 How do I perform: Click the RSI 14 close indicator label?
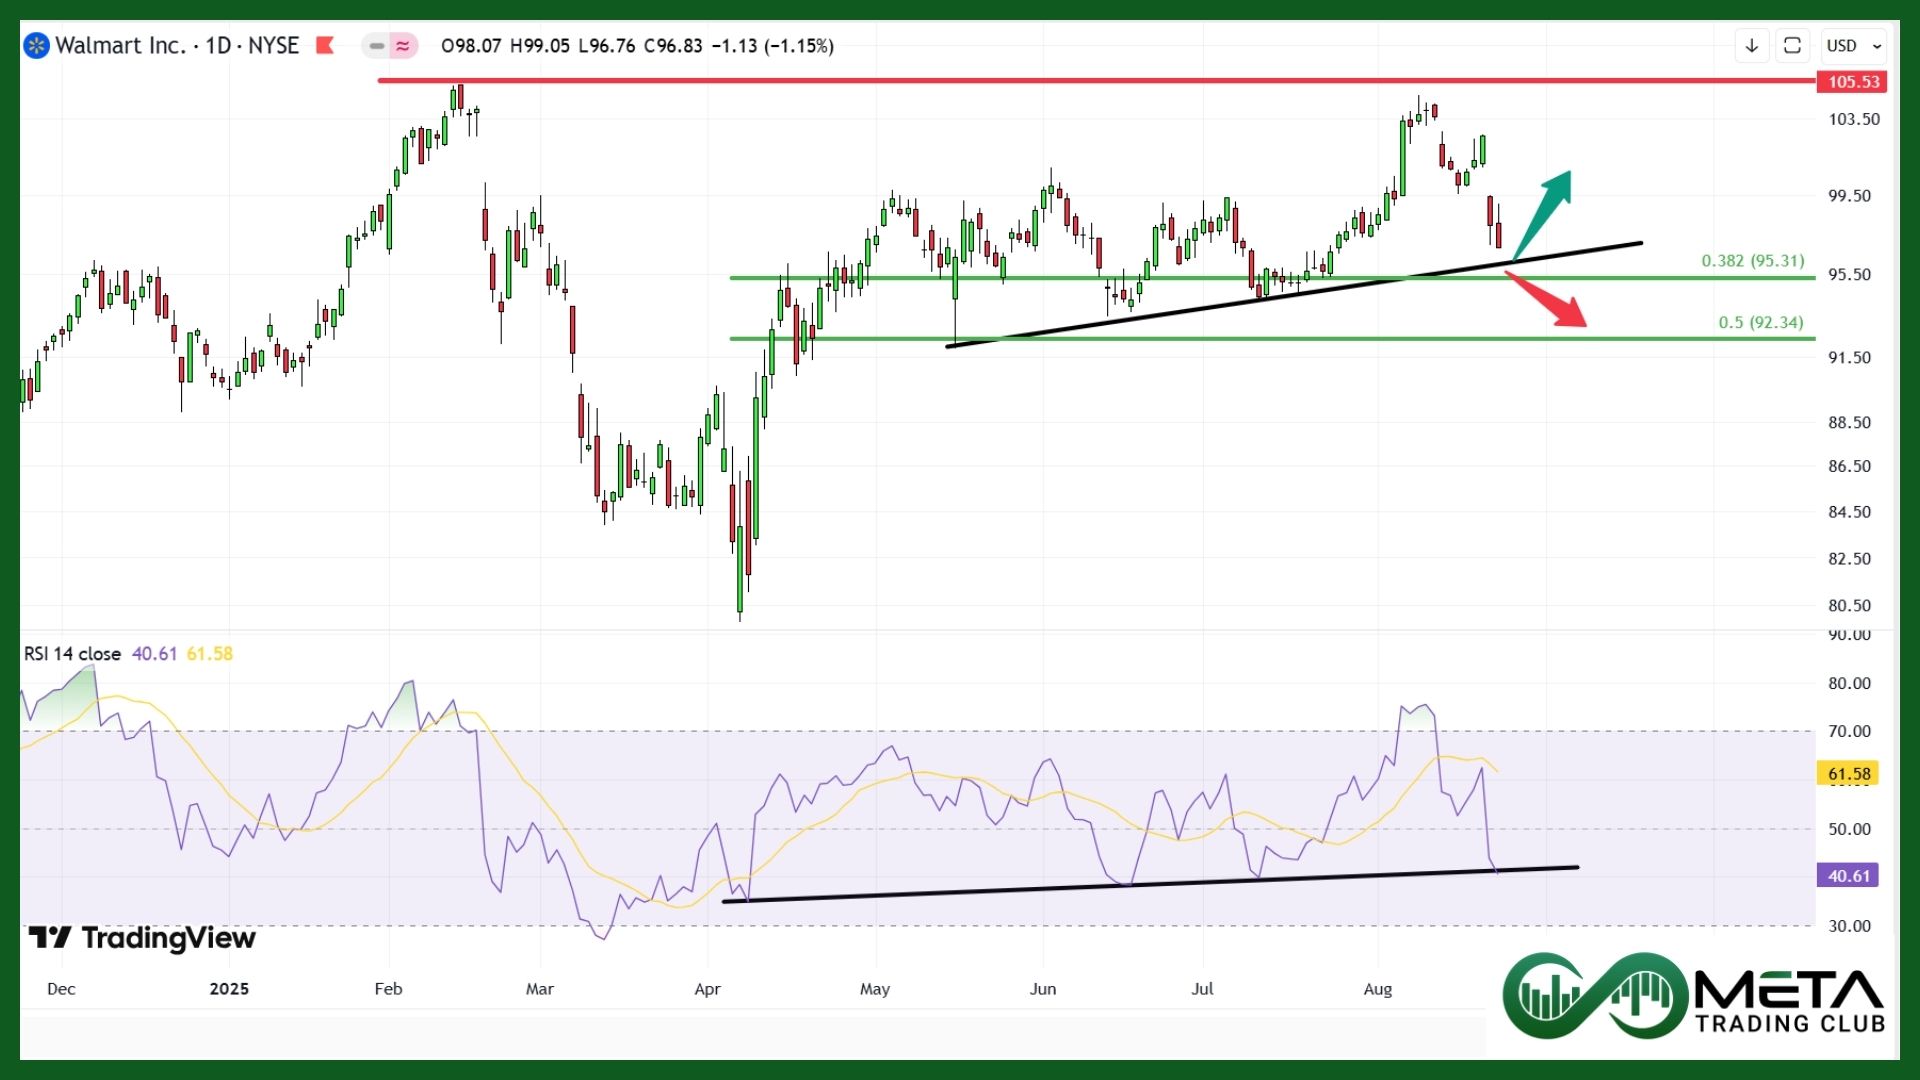click(x=72, y=654)
